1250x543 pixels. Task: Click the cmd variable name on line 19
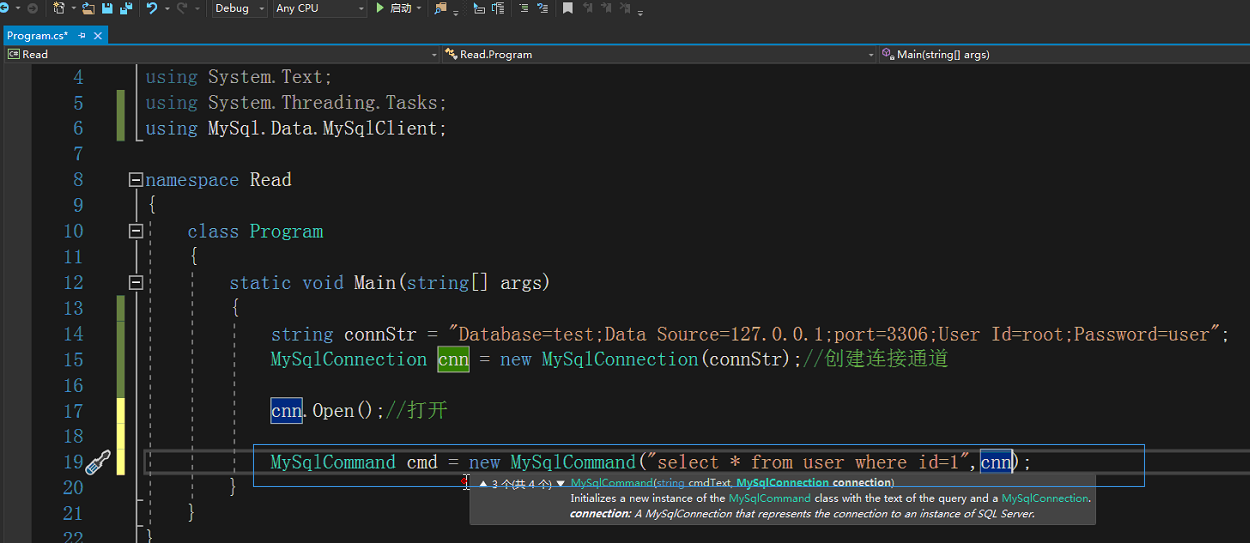pyautogui.click(x=422, y=462)
